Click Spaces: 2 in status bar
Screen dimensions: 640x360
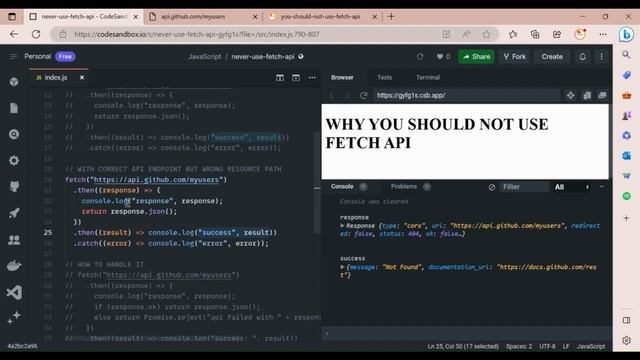(x=519, y=347)
